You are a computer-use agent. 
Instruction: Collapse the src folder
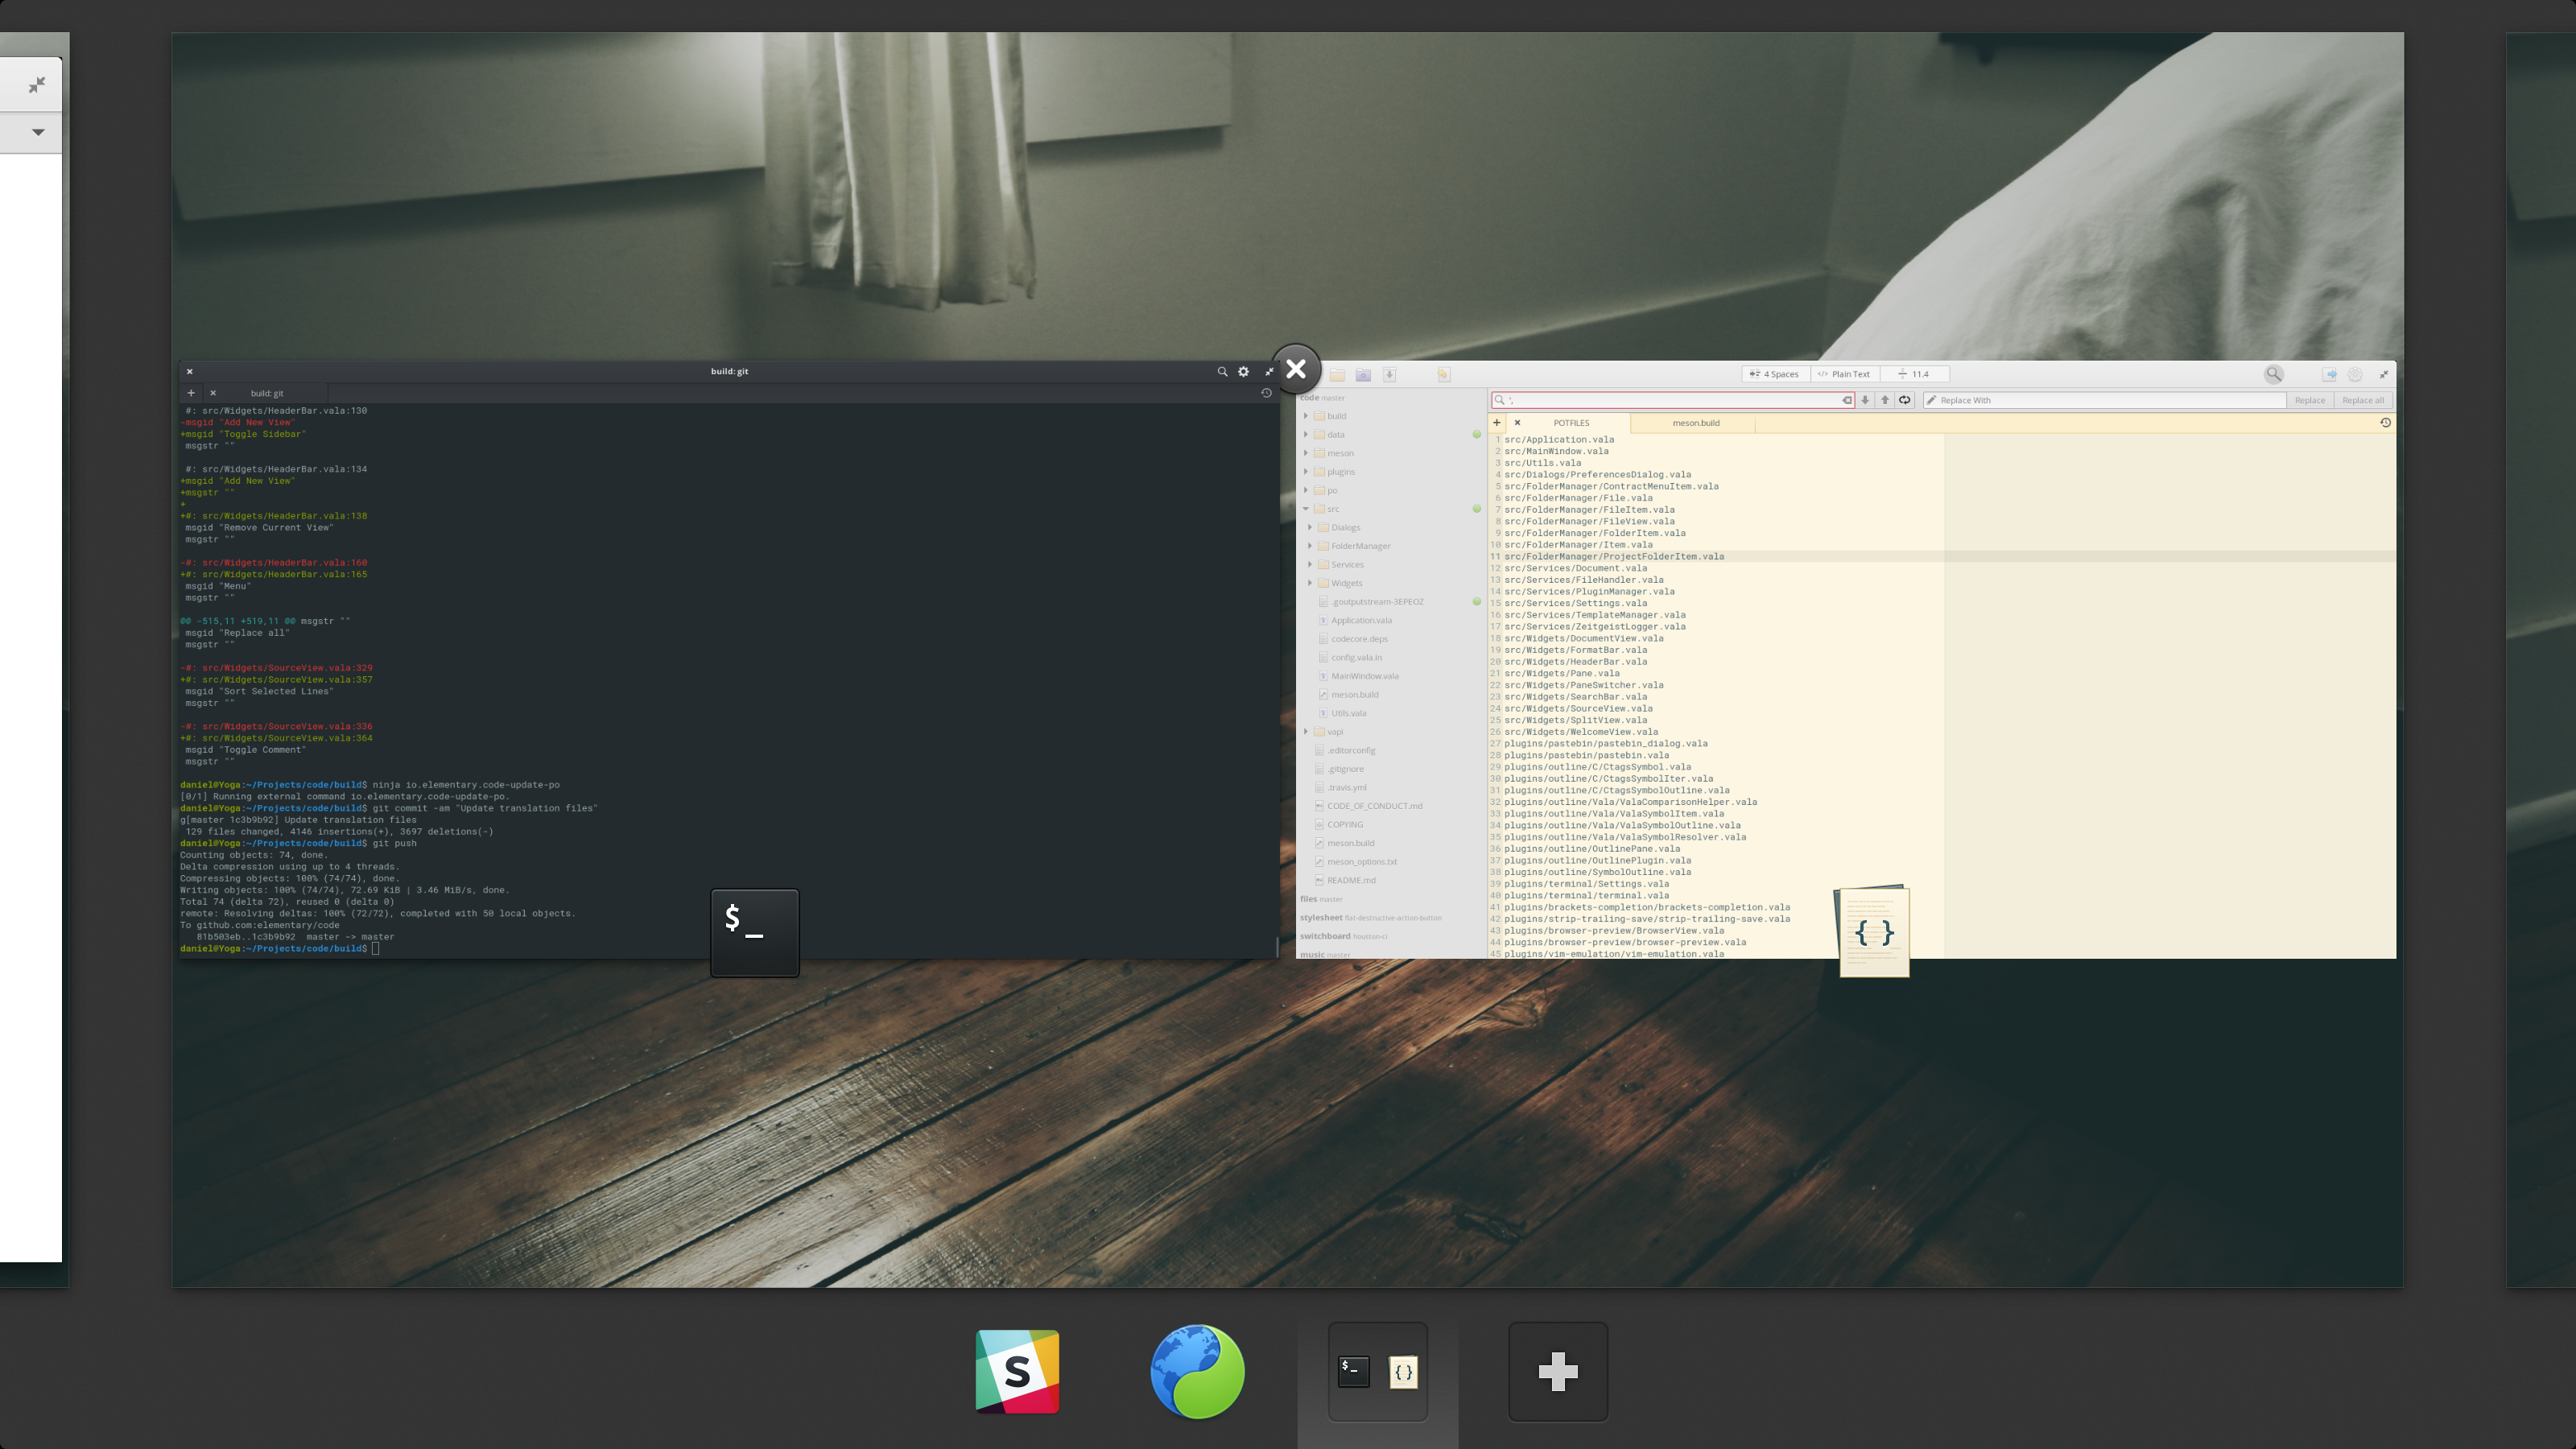(x=1306, y=508)
